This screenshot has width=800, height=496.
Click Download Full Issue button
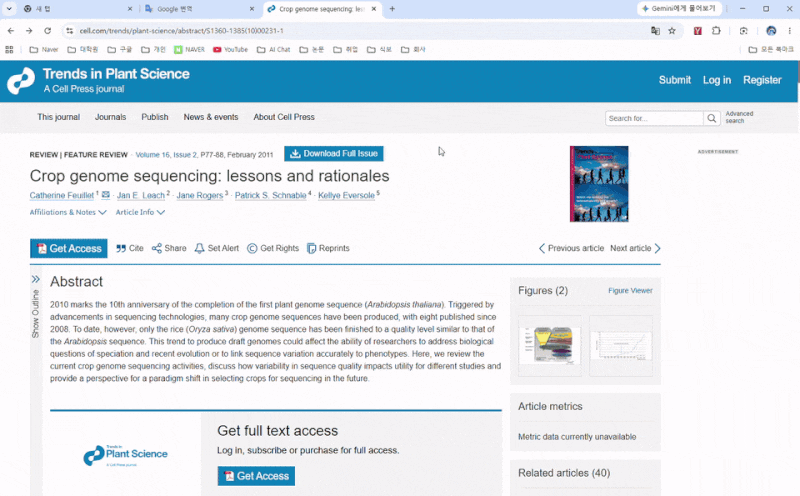coord(334,154)
